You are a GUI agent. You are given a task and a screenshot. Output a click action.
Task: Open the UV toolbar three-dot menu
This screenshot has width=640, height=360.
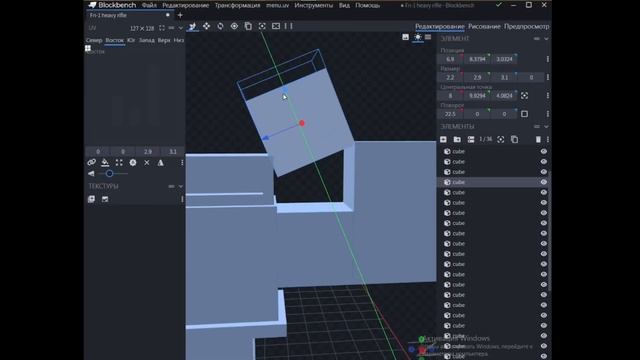[x=182, y=162]
